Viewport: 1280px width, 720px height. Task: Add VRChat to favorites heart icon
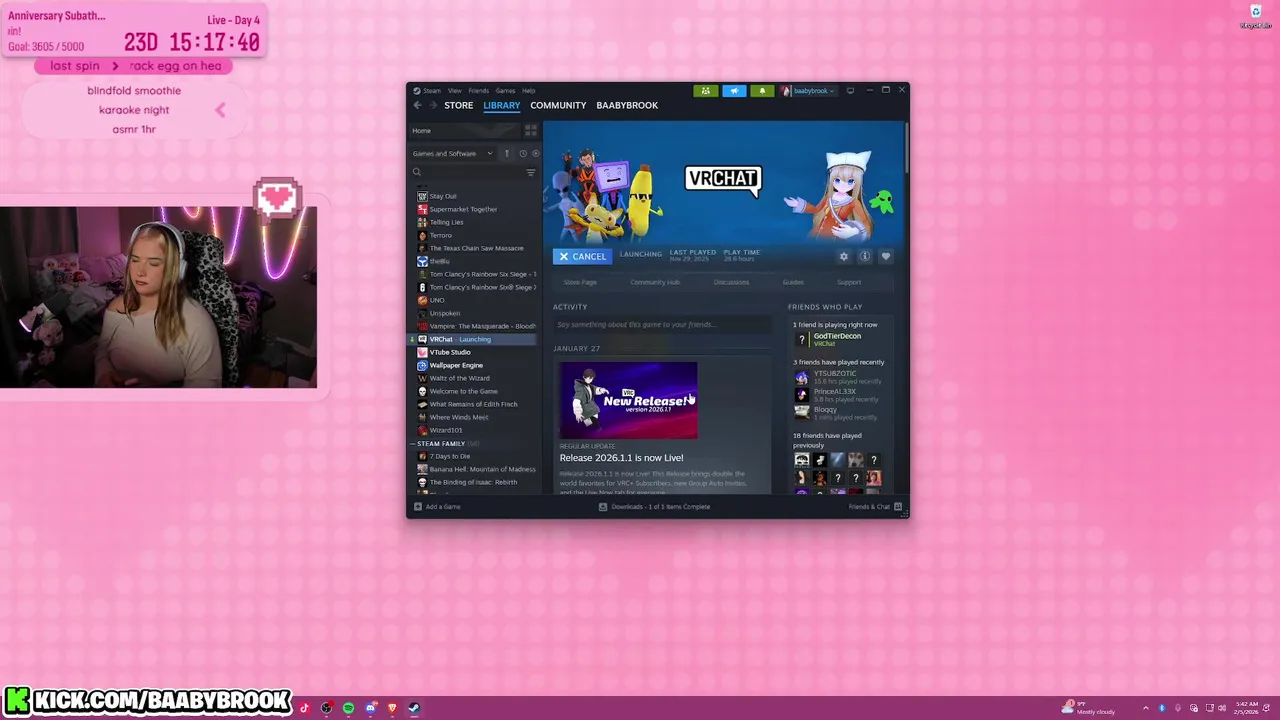click(x=886, y=256)
